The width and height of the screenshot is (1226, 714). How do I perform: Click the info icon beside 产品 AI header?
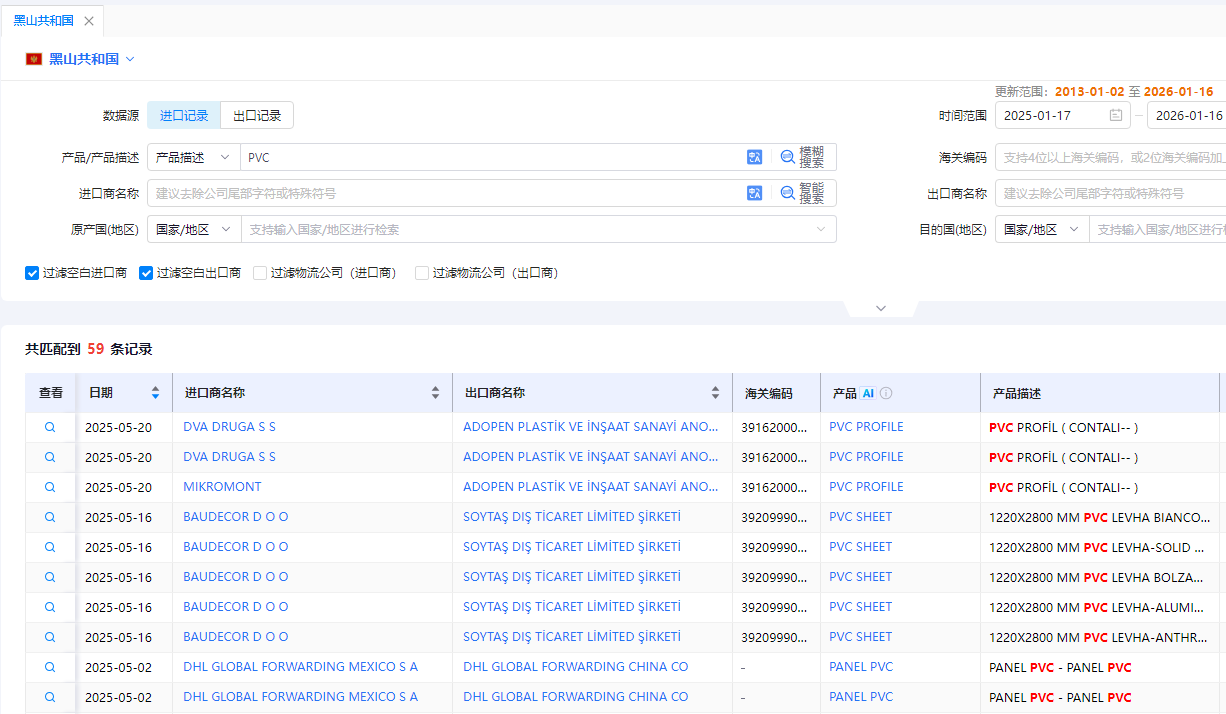886,393
